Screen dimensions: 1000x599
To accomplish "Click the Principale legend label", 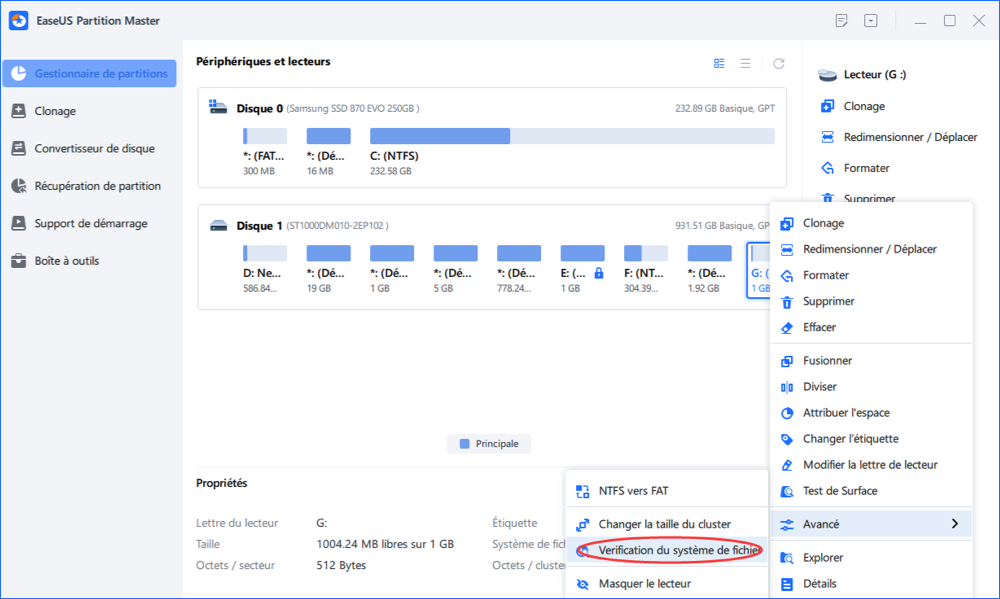I will [x=497, y=444].
